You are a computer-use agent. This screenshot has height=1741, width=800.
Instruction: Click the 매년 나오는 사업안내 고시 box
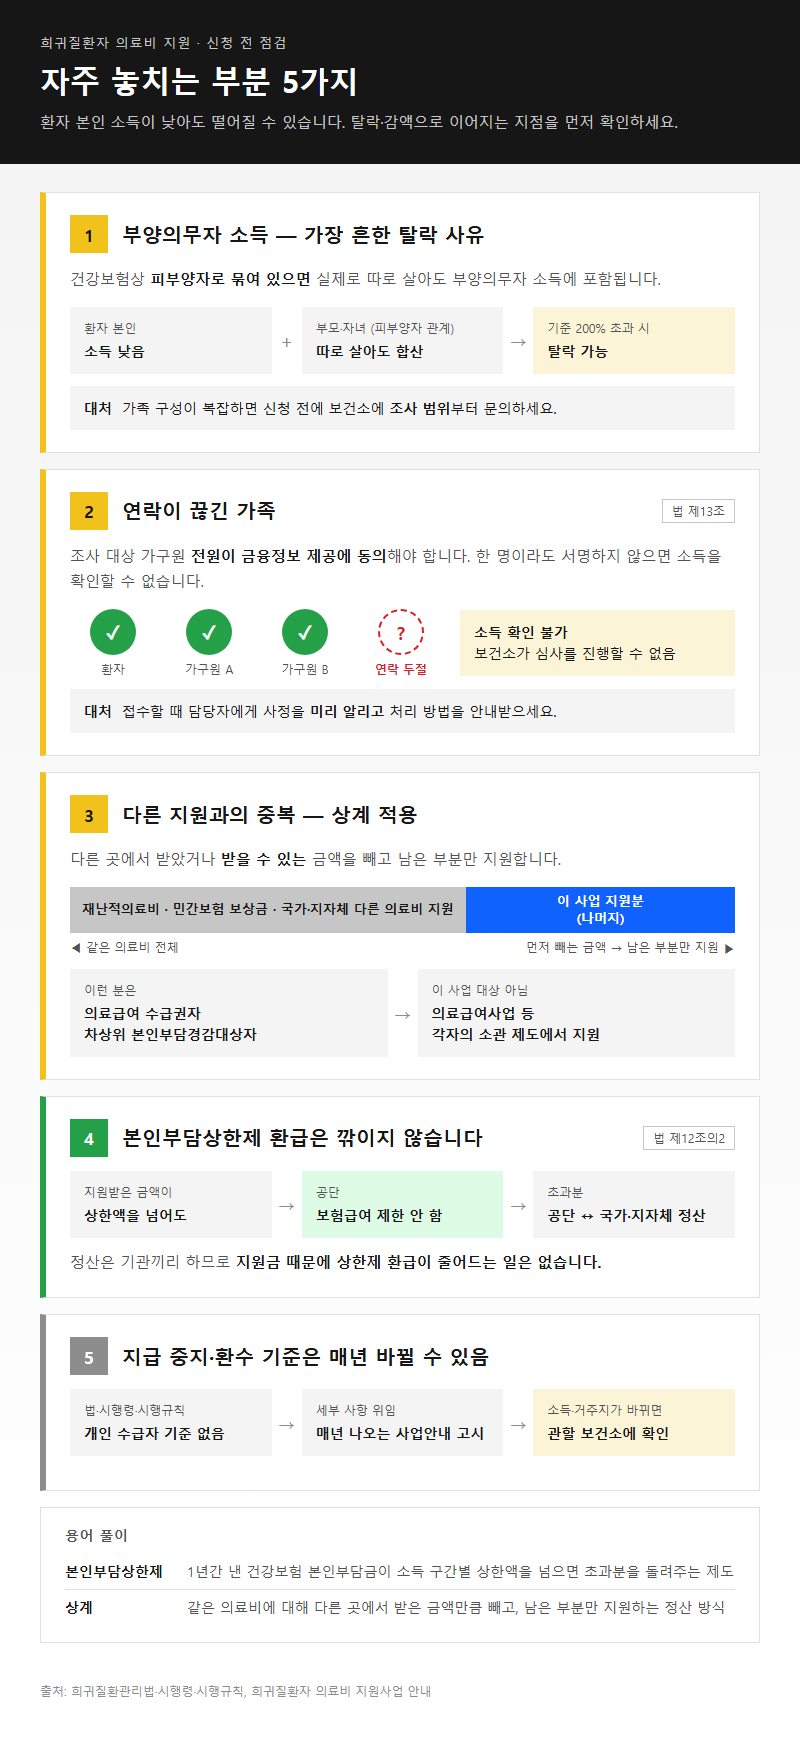402,1423
